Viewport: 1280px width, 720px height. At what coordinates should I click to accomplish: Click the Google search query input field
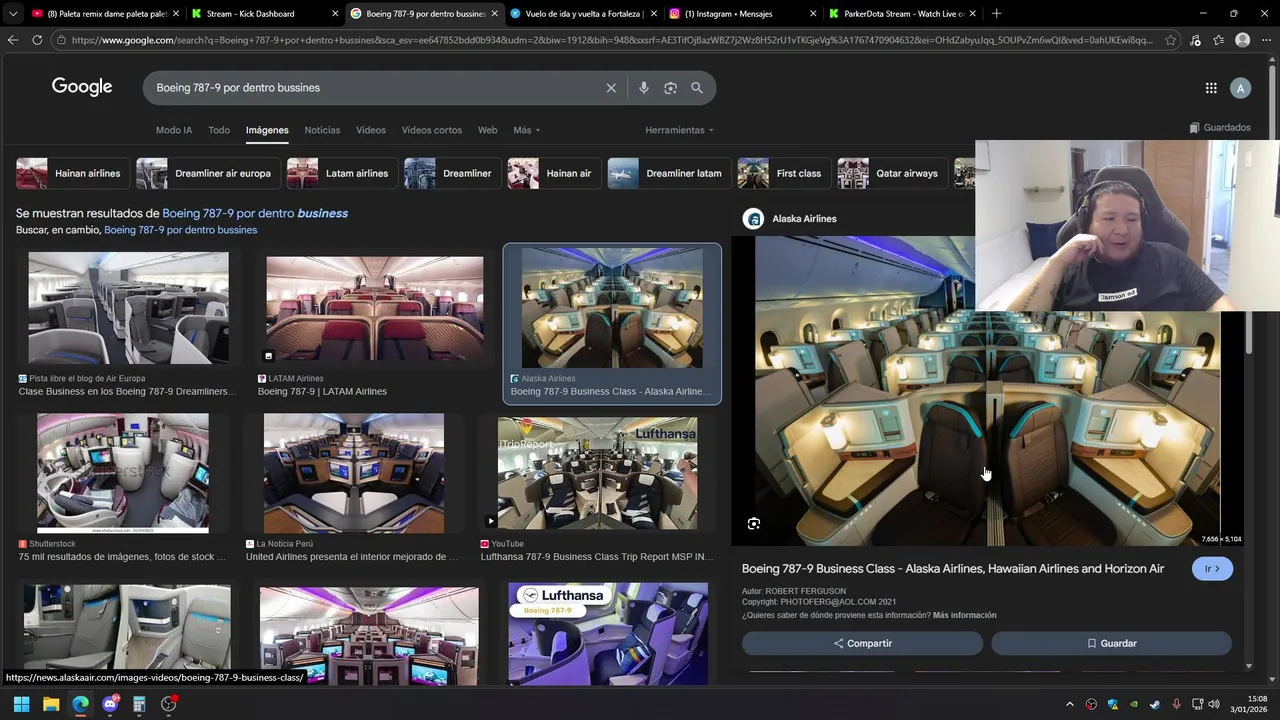[375, 88]
